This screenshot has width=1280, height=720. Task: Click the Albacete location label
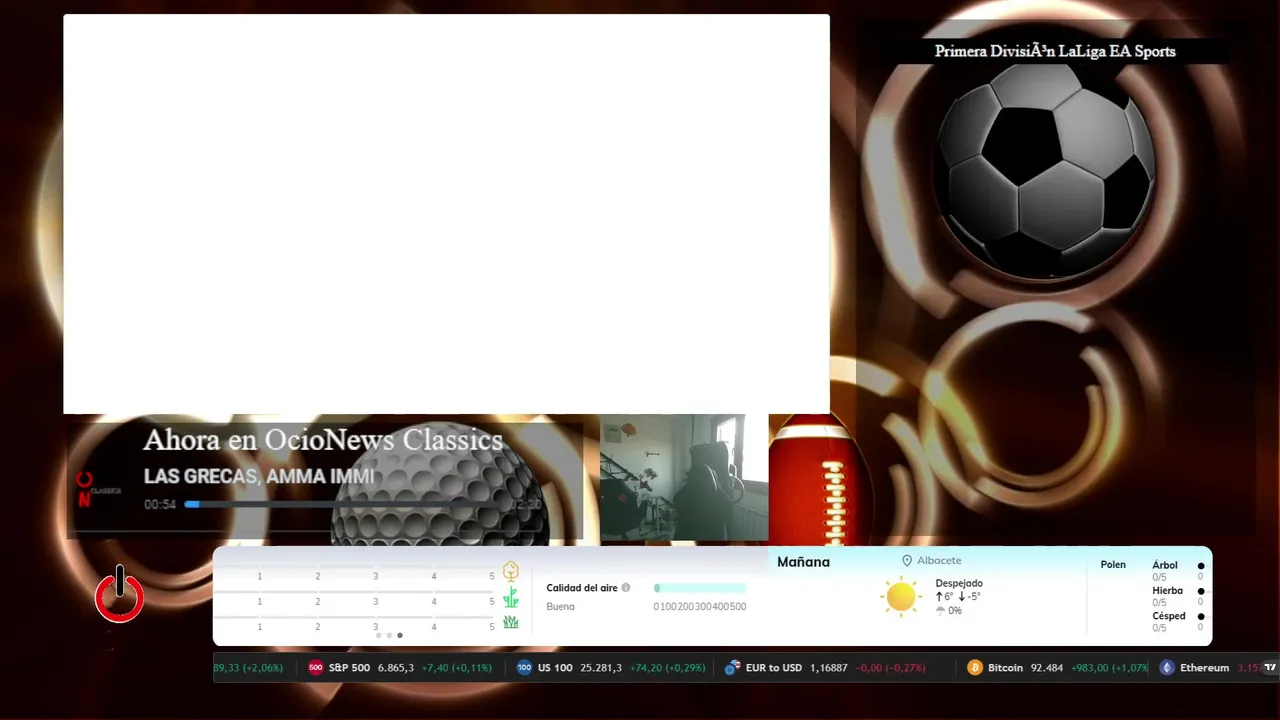(939, 561)
